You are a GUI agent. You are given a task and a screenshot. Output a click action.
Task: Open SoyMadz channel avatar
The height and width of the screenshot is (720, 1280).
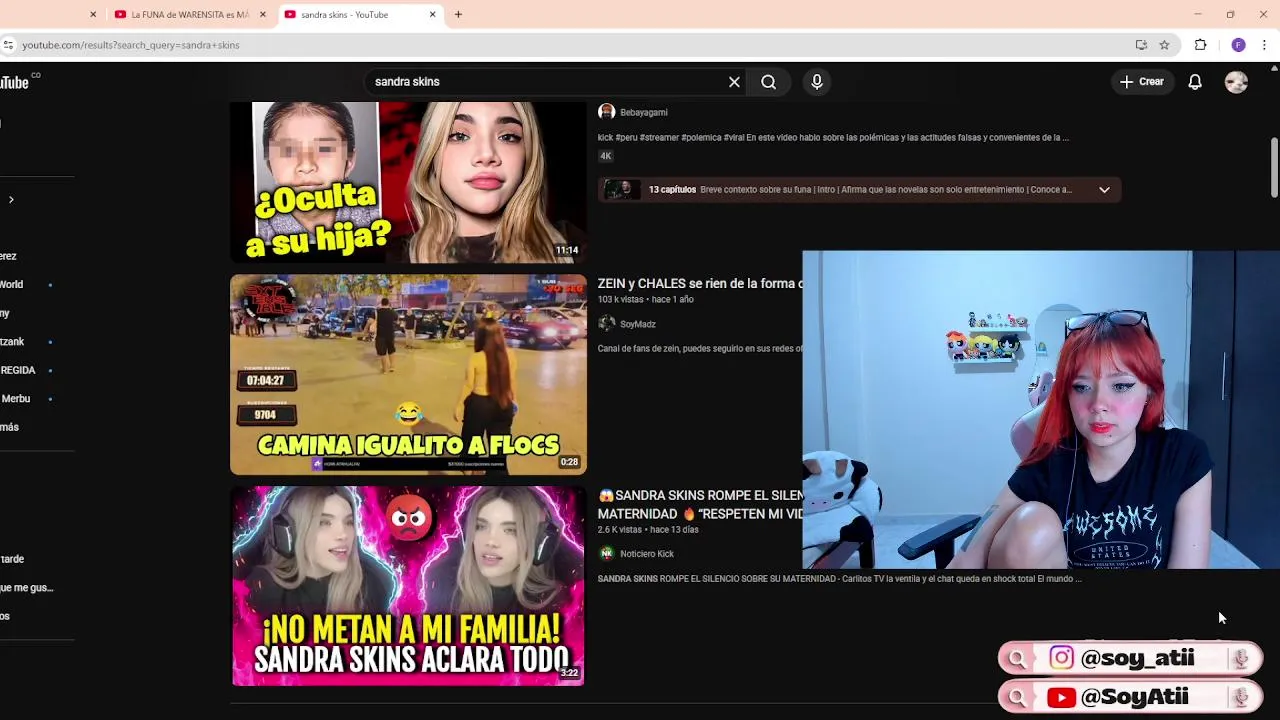606,324
